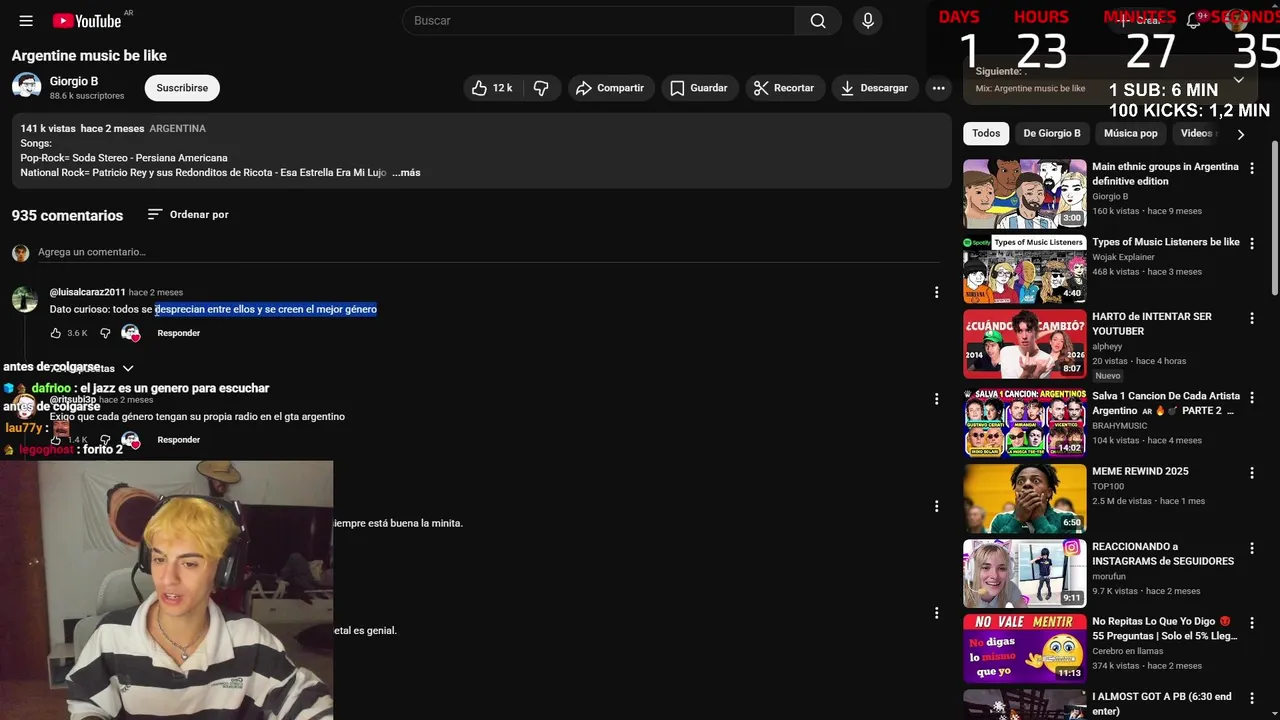Show more filter chips with arrow
The image size is (1280, 720).
pyautogui.click(x=1240, y=134)
